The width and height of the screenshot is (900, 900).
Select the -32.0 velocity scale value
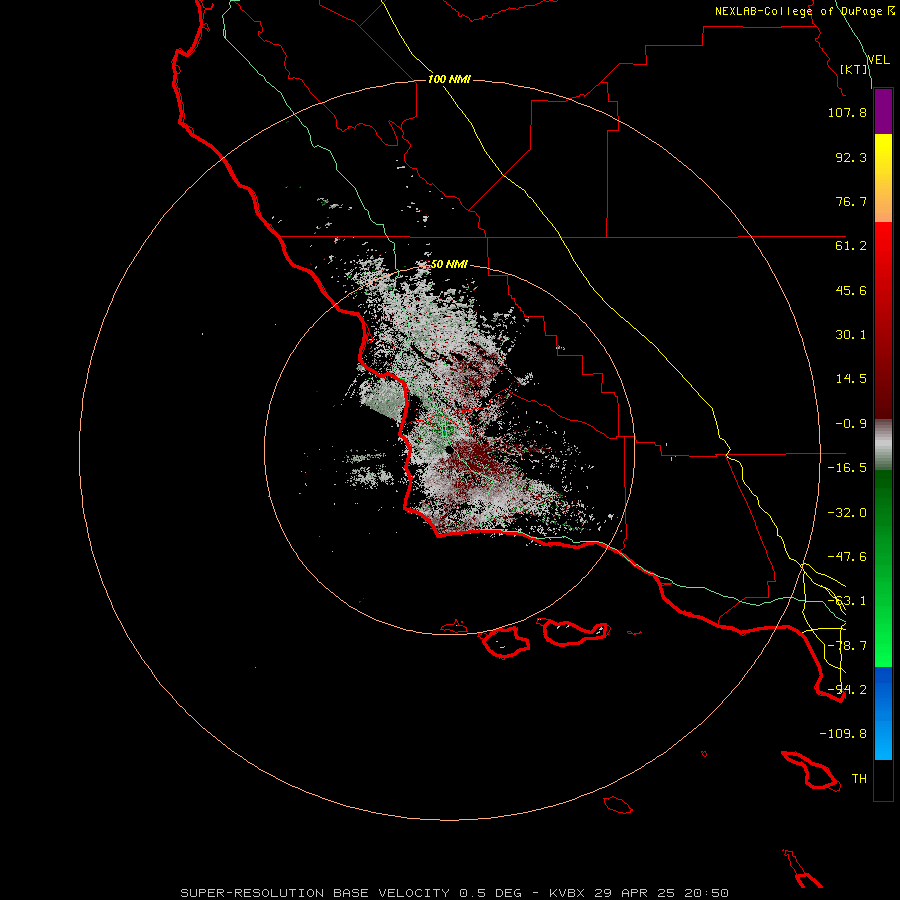tap(847, 513)
